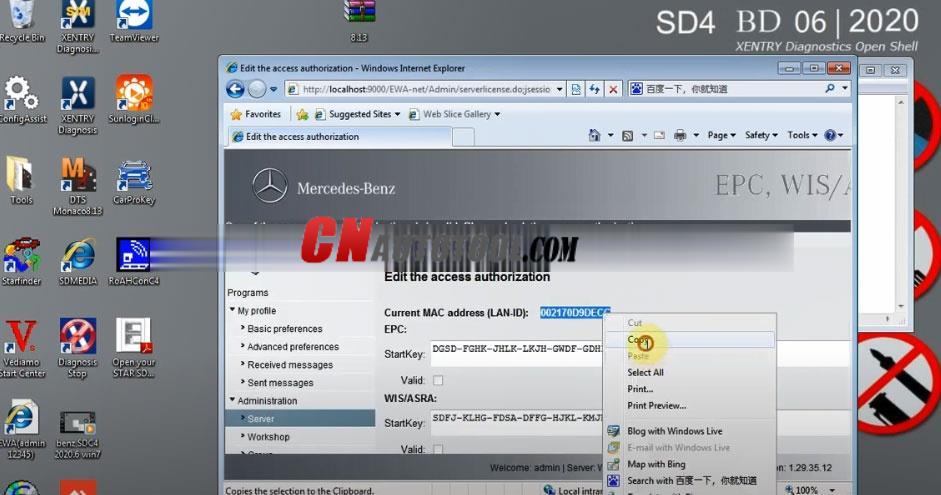The image size is (941, 495).
Task: Choose Blog with Windows Live
Action: [x=690, y=431]
